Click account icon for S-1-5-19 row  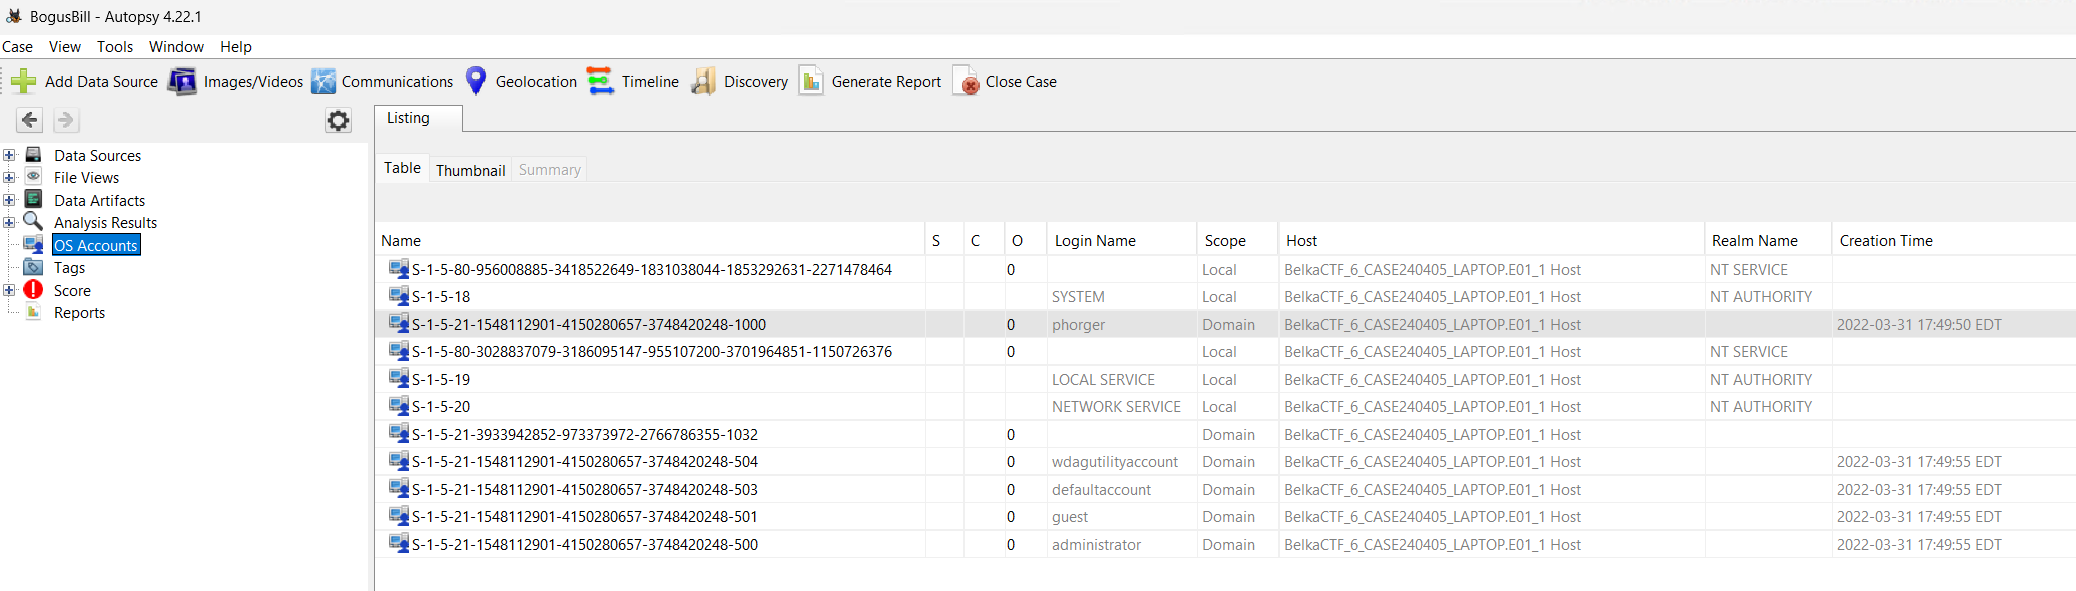click(398, 379)
